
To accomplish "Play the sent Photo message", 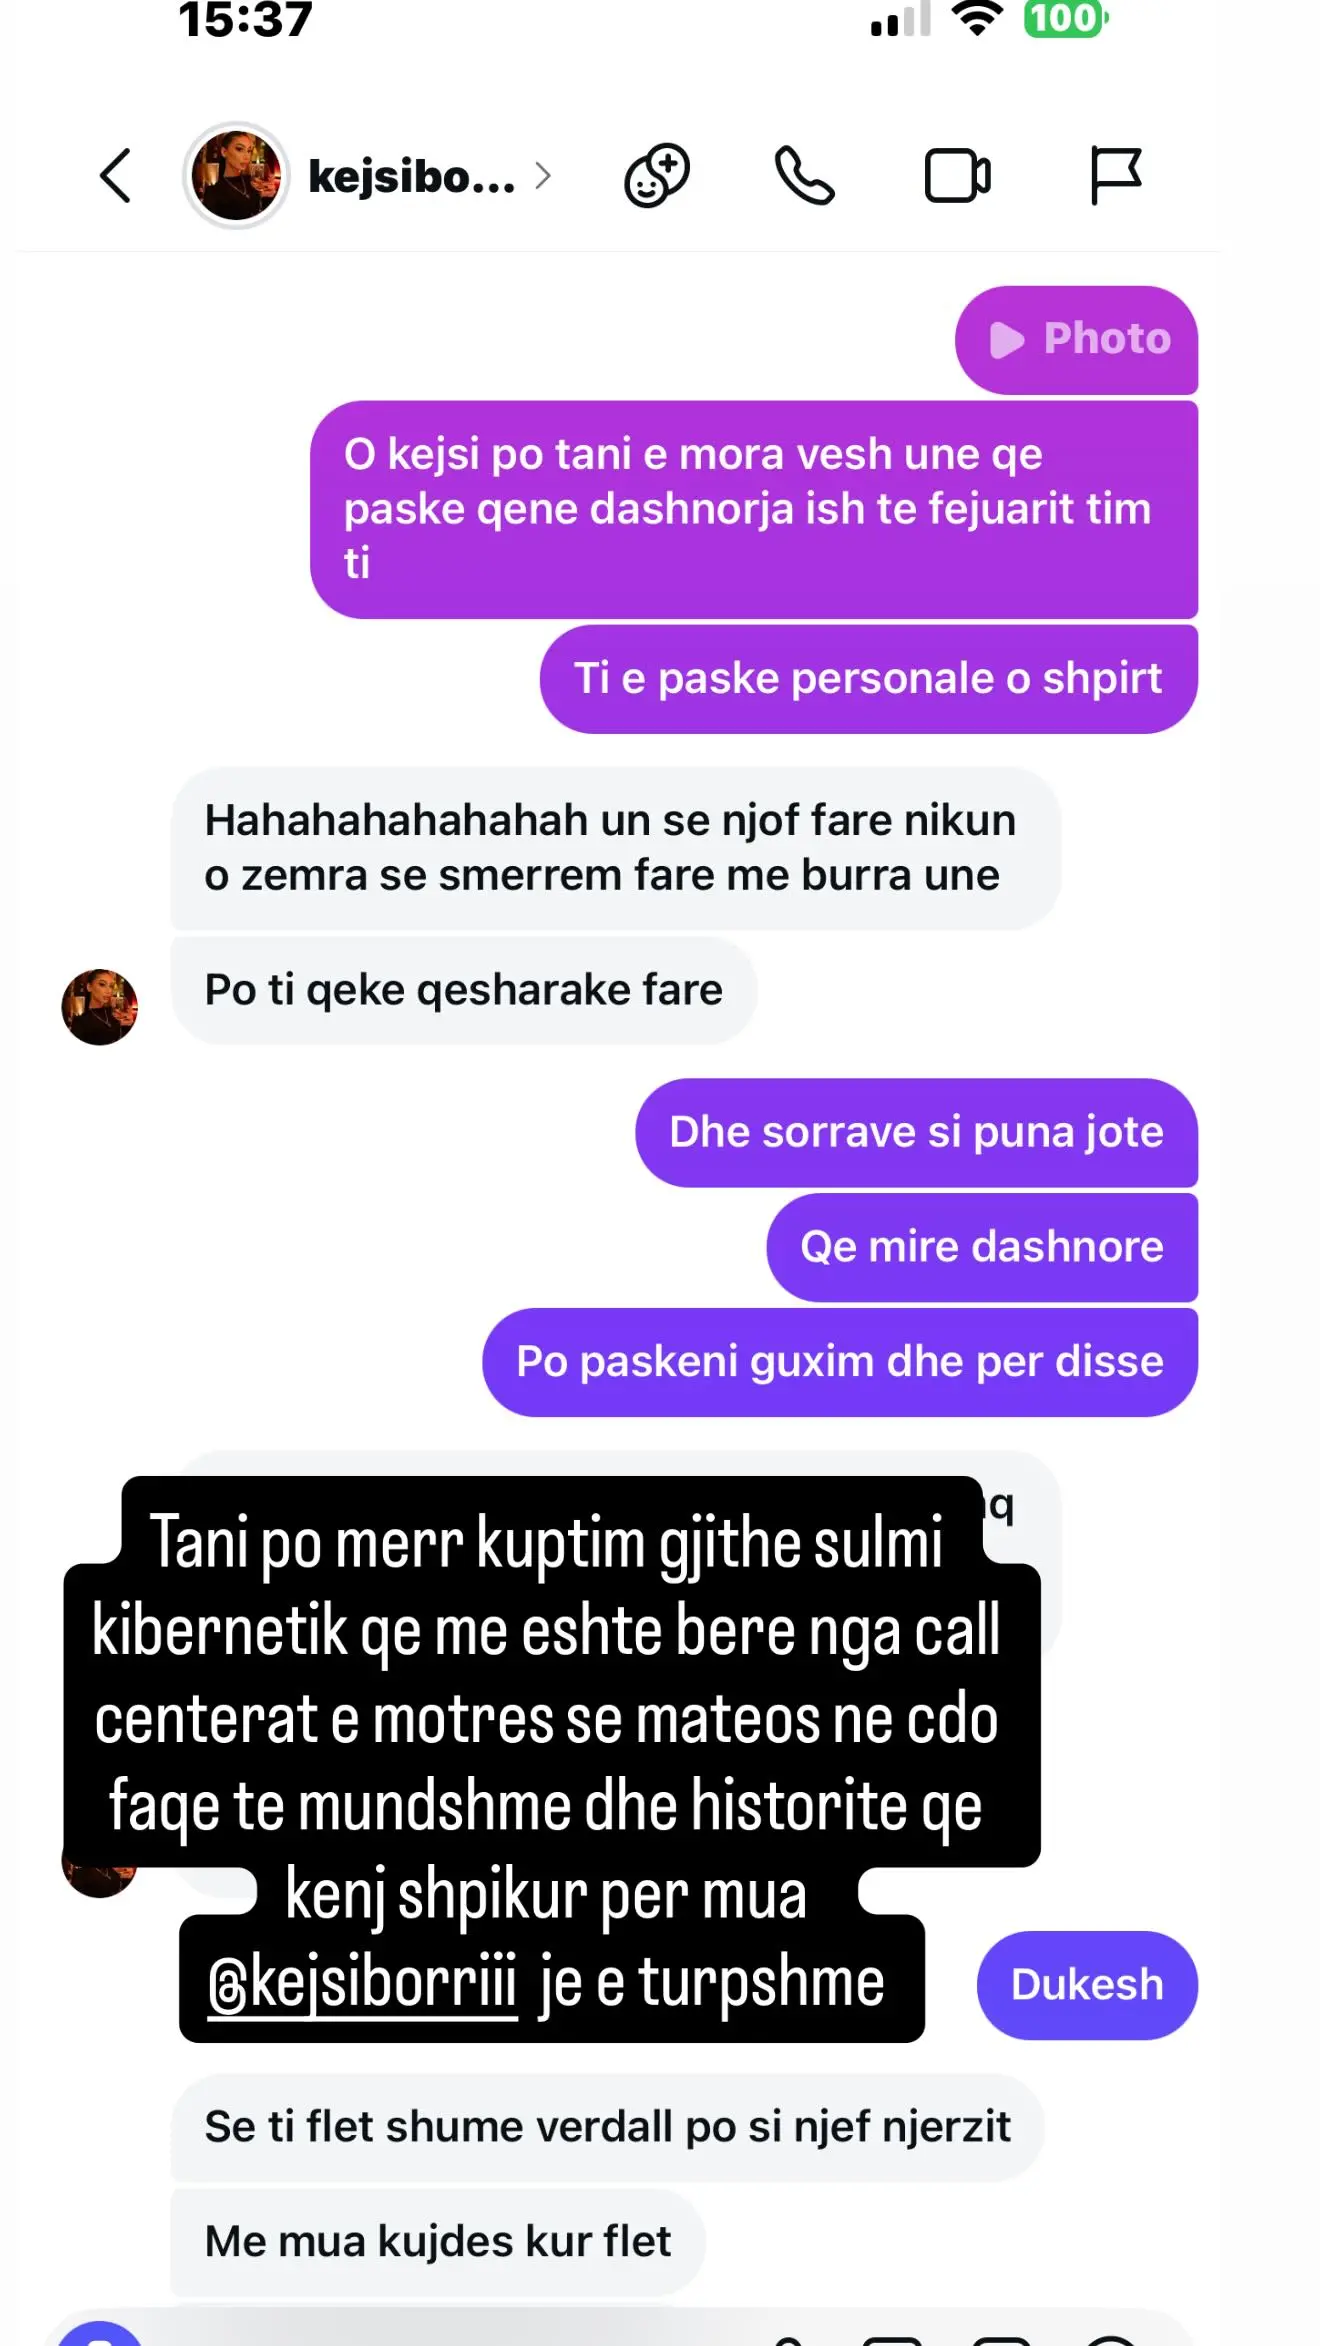I will 1077,340.
